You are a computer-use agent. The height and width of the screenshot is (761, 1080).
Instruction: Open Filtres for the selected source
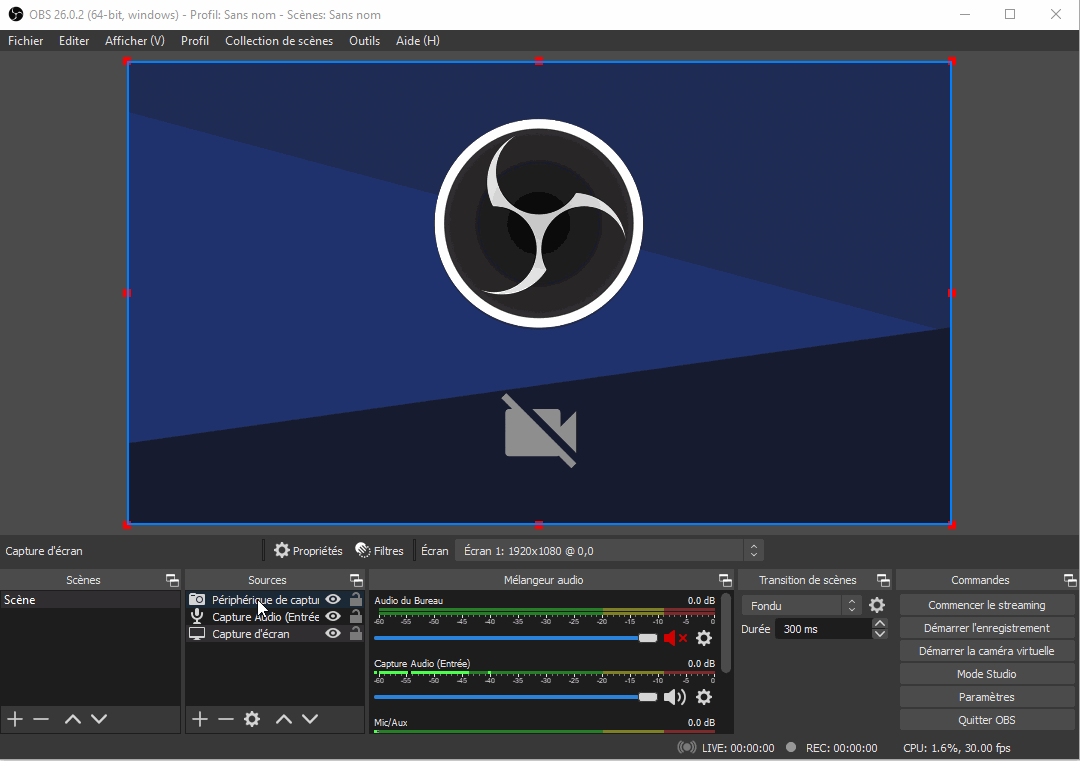(380, 551)
